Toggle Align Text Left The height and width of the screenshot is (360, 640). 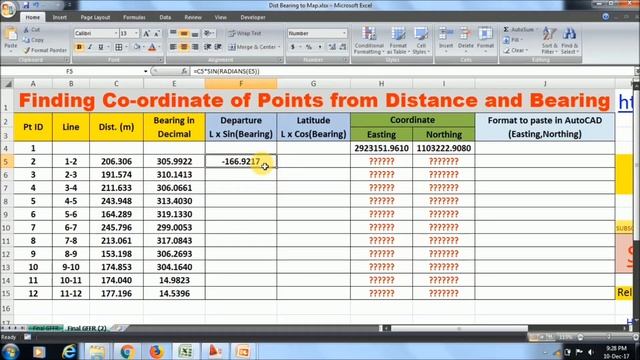coord(173,47)
